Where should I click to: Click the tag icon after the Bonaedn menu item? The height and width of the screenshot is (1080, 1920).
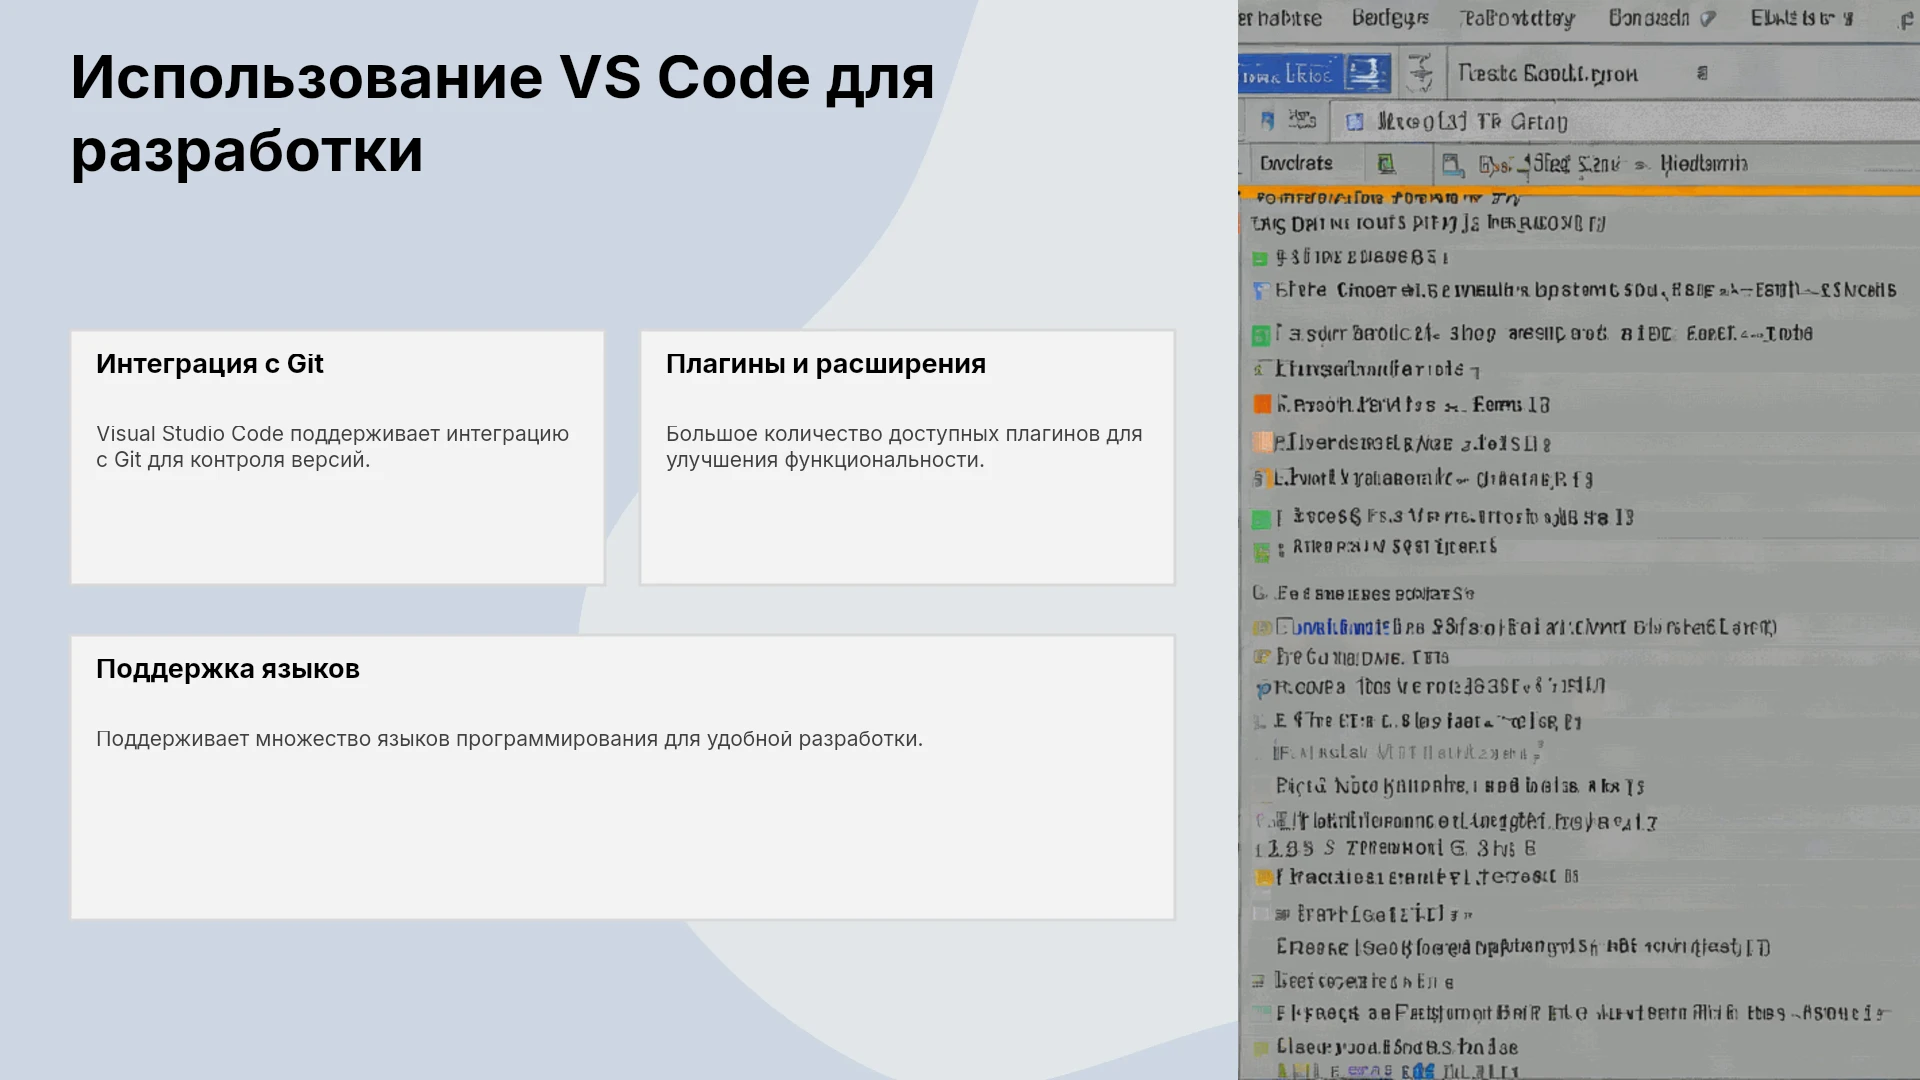coord(1707,18)
